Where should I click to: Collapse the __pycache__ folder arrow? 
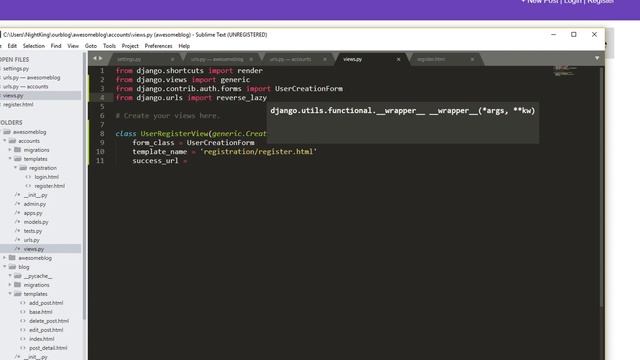pyautogui.click(x=10, y=276)
